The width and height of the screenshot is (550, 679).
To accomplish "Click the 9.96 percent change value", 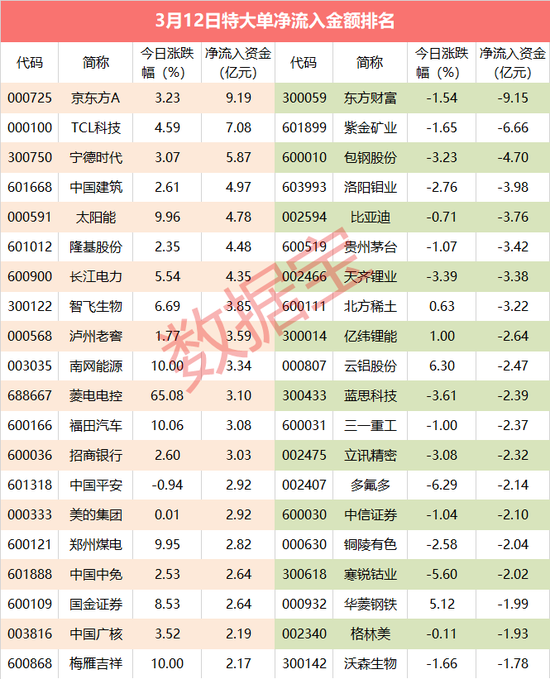I will point(167,217).
